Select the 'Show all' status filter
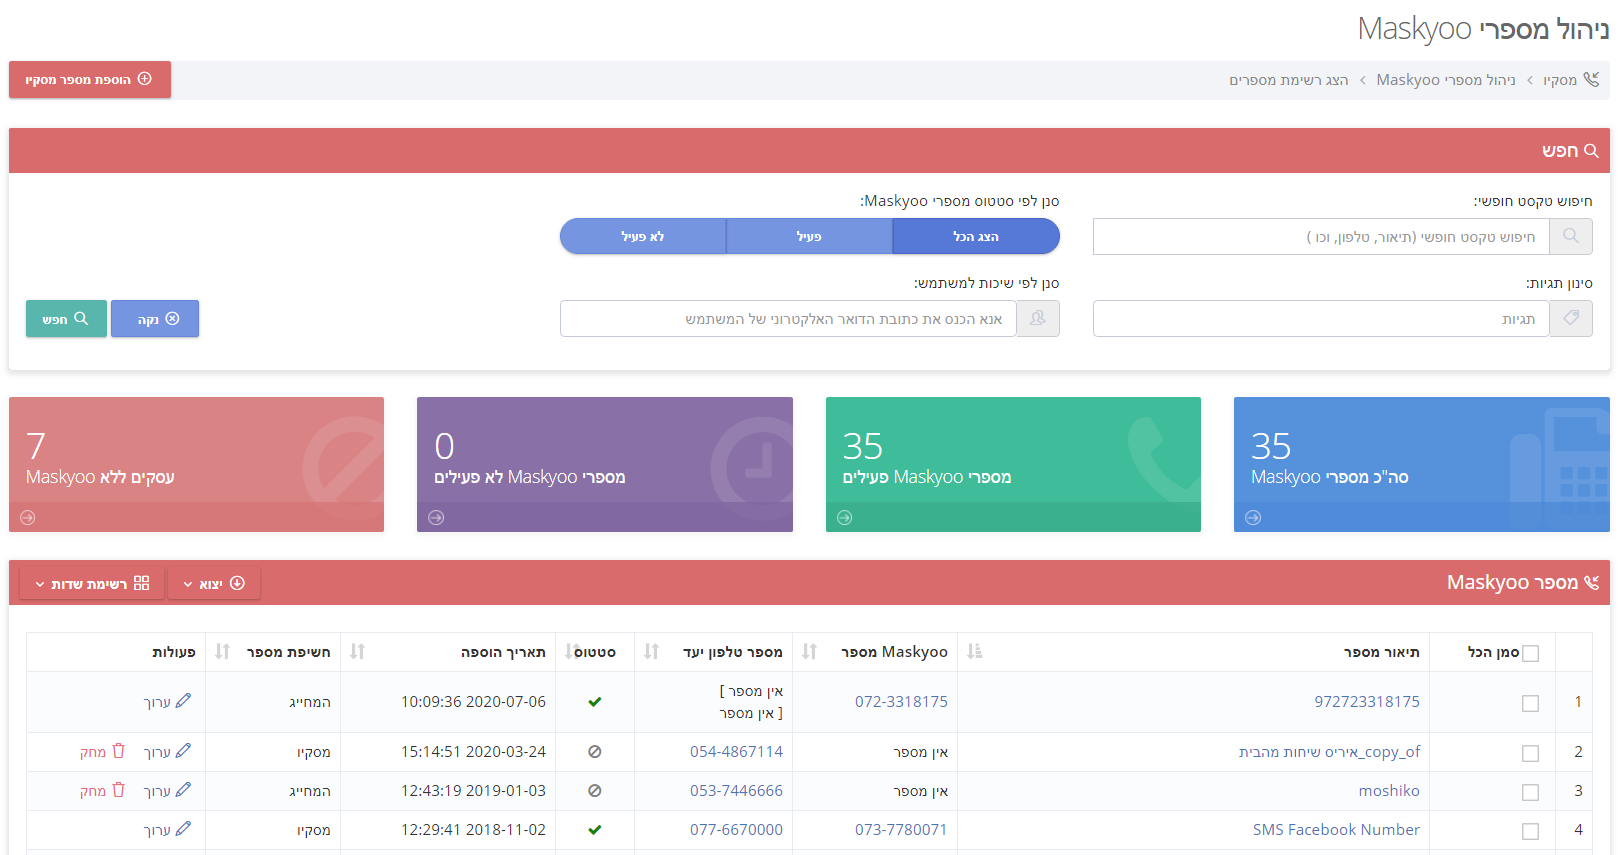This screenshot has height=855, width=1624. [976, 237]
